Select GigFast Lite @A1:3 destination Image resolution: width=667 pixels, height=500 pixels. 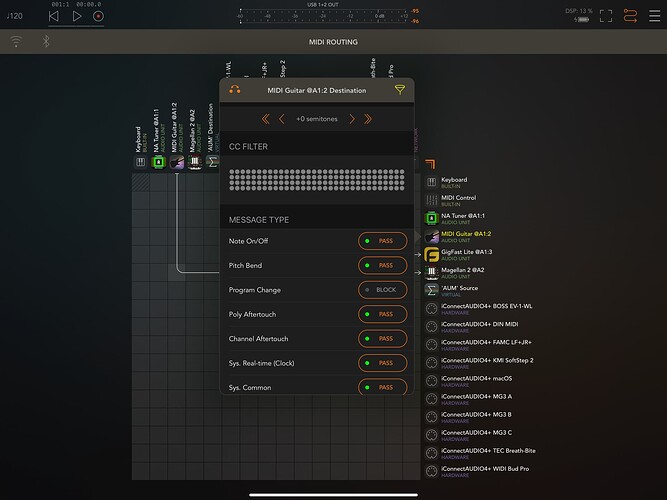coord(459,254)
